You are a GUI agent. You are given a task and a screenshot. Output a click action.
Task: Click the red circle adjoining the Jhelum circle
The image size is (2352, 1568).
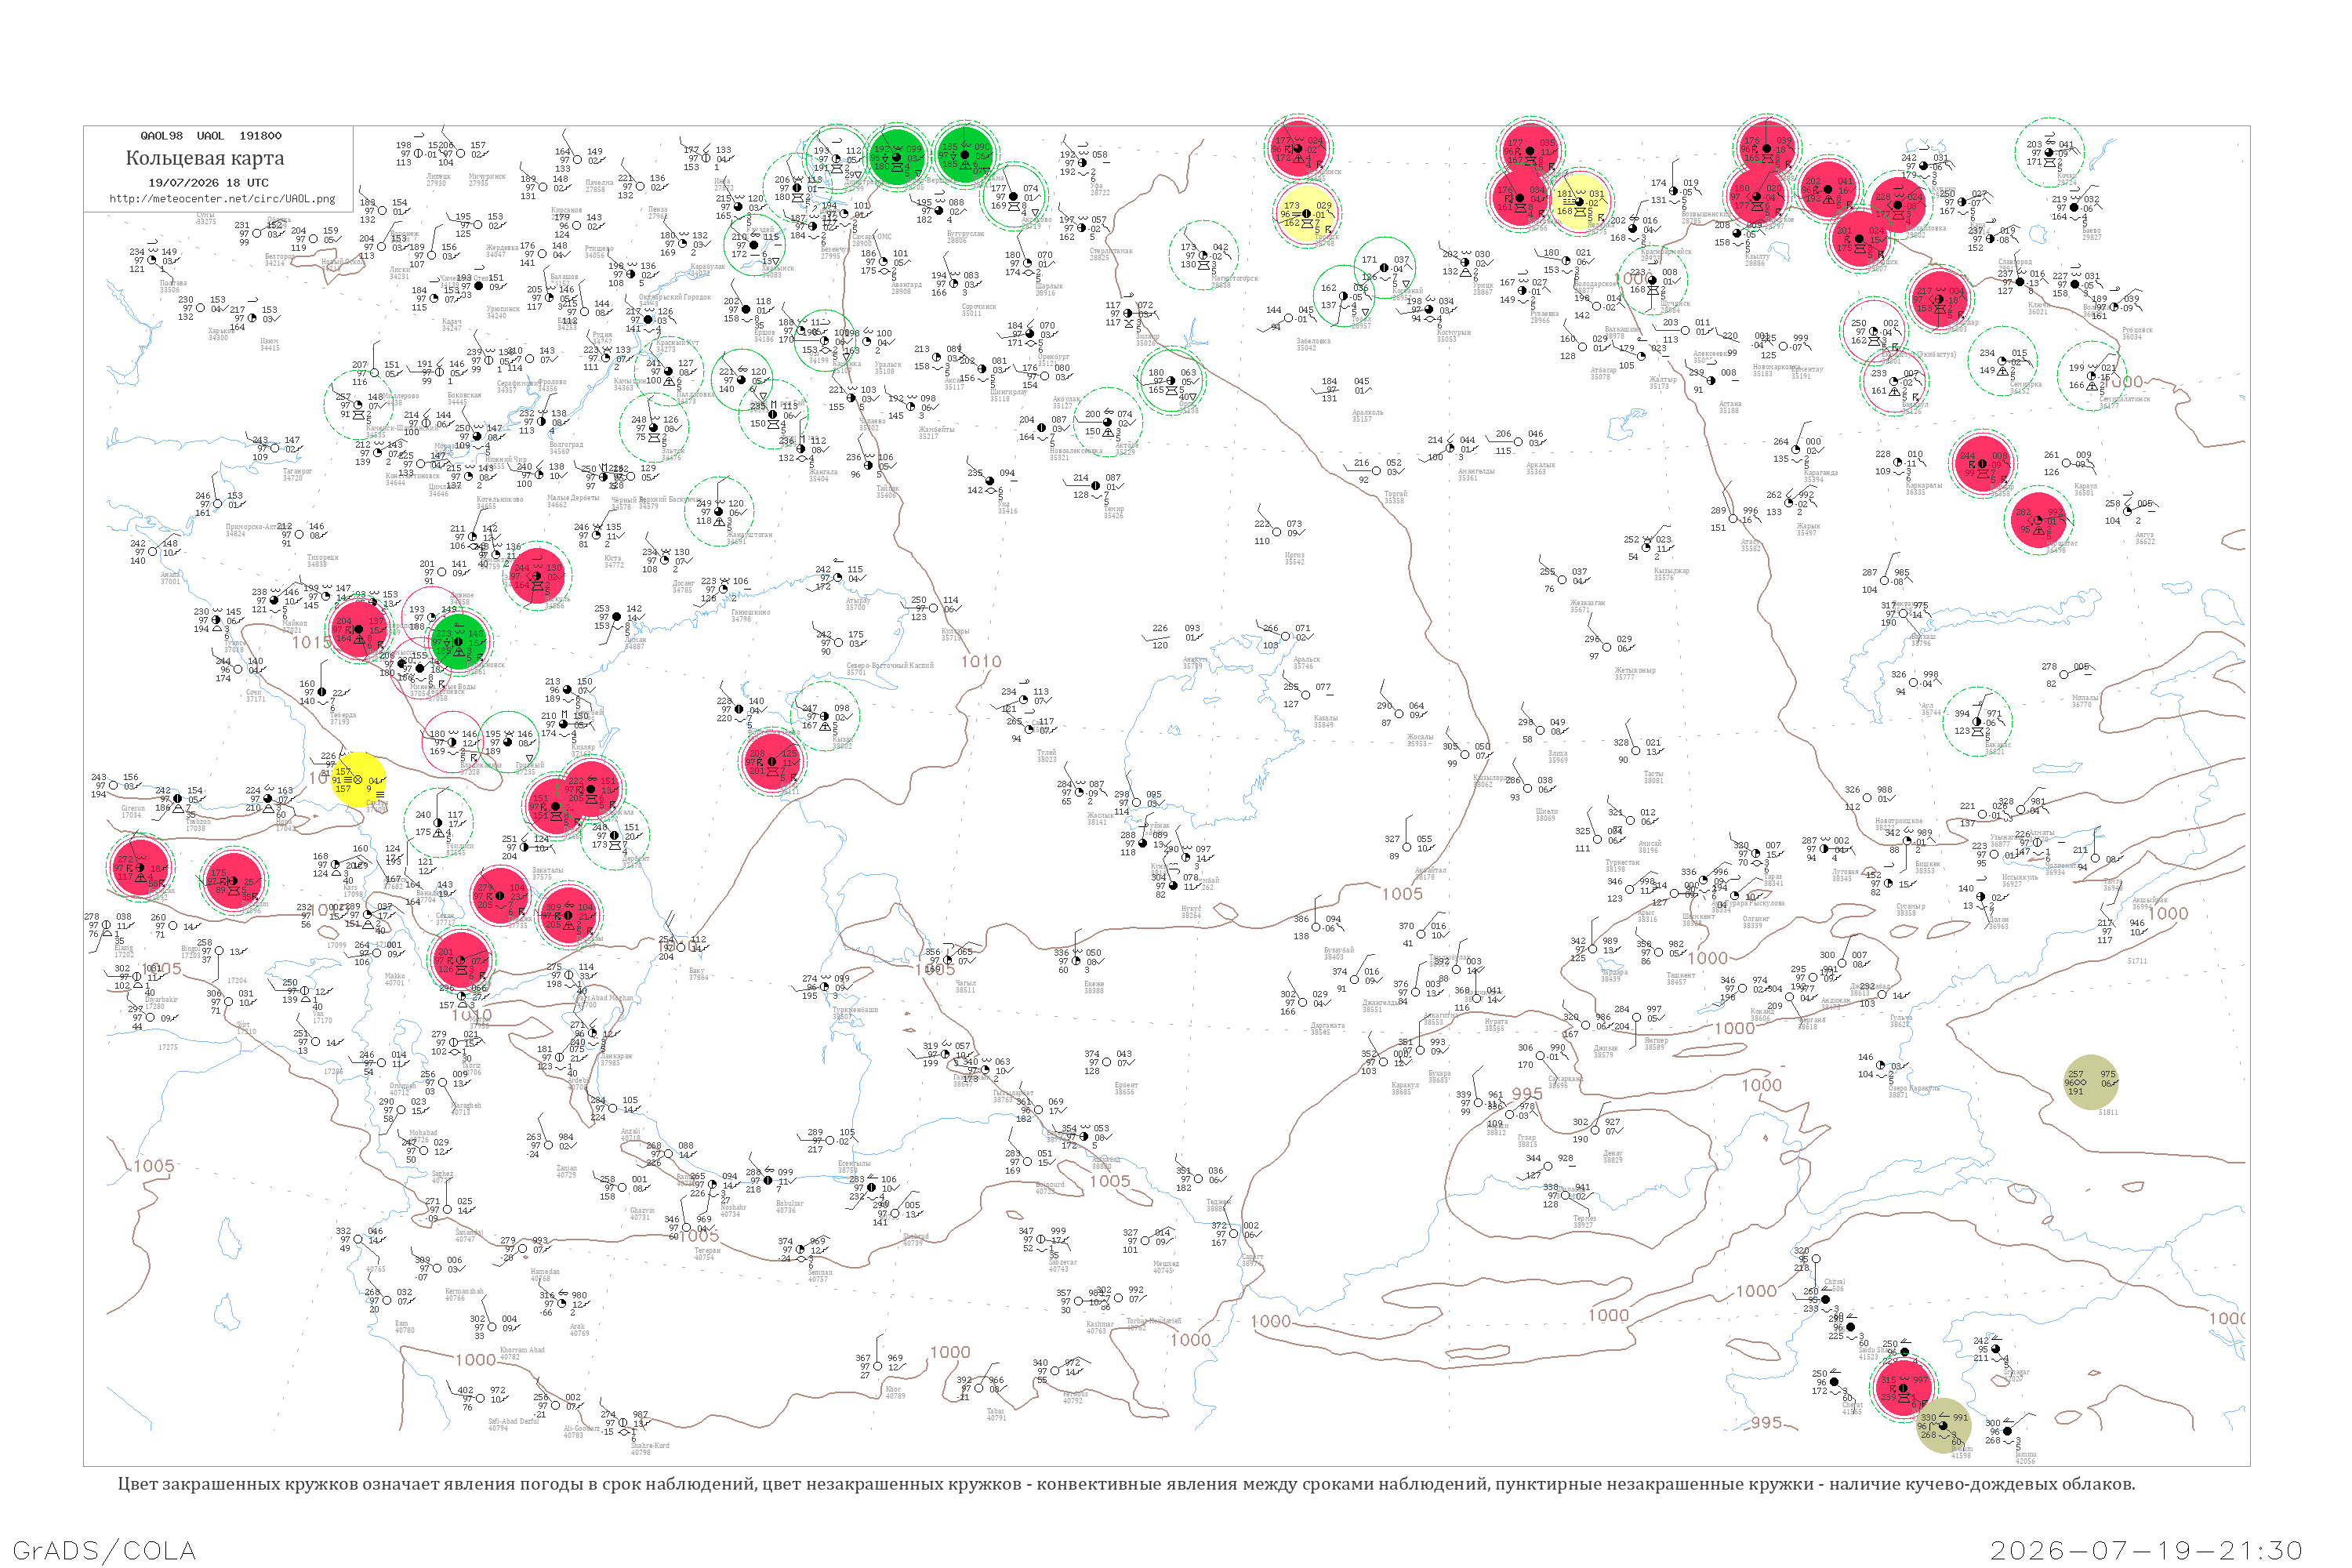coord(1903,1386)
